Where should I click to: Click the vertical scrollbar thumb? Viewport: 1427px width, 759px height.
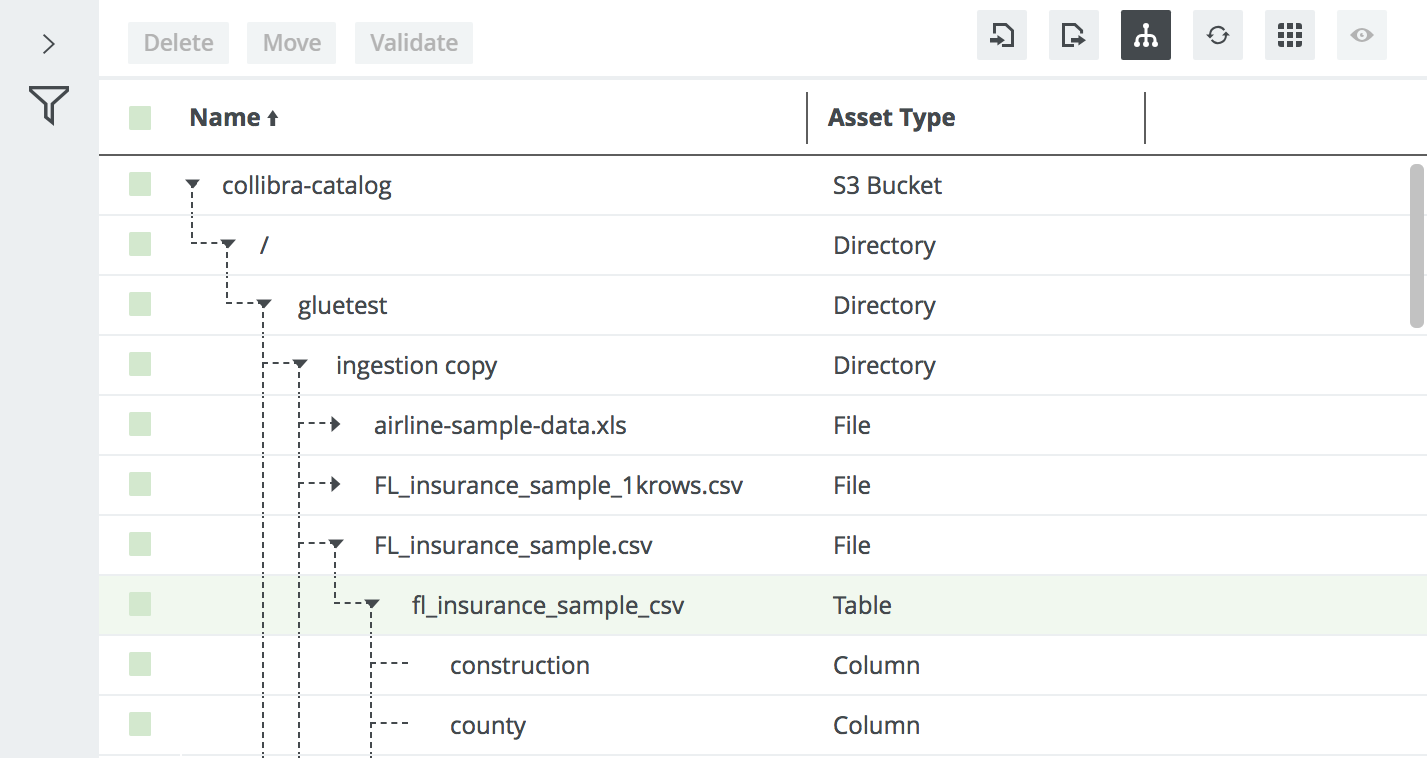click(1416, 245)
